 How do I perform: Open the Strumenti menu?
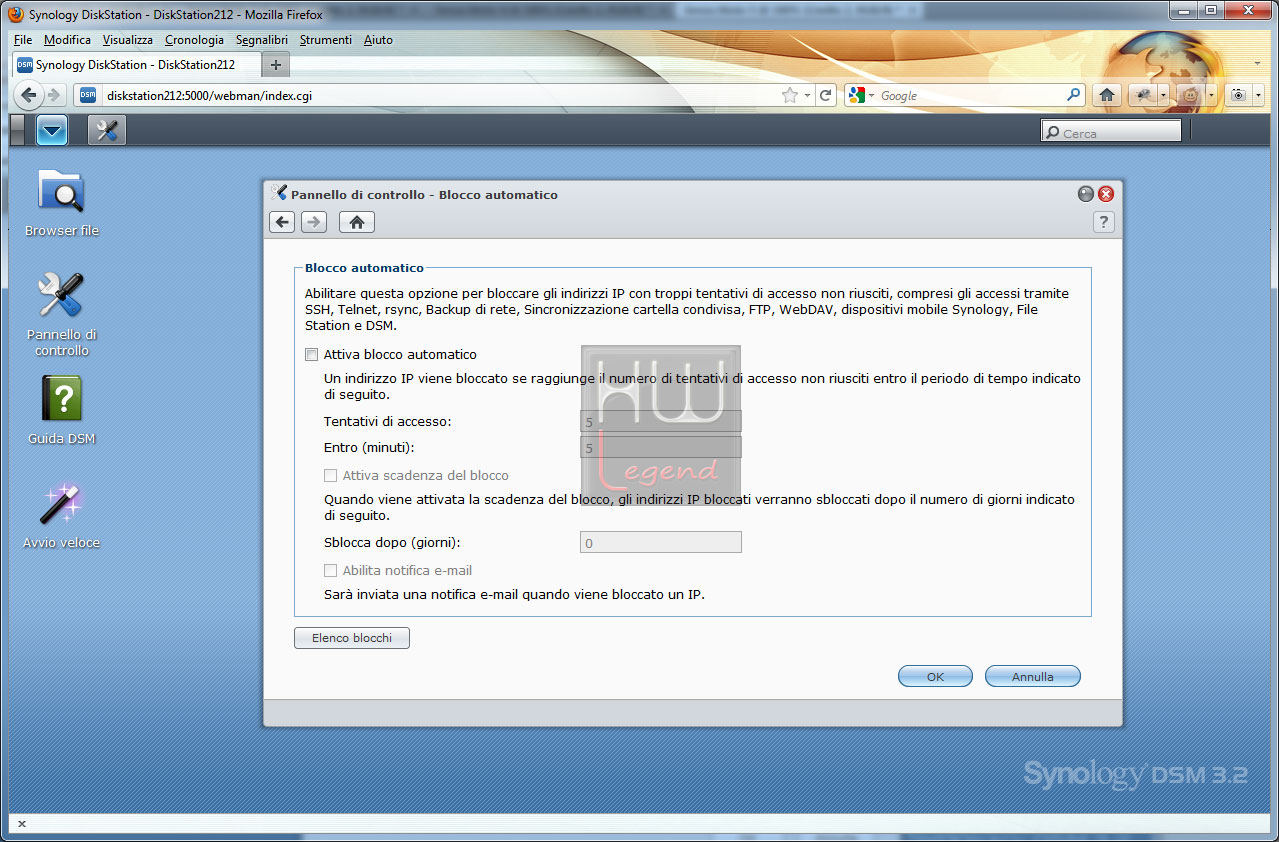click(326, 40)
